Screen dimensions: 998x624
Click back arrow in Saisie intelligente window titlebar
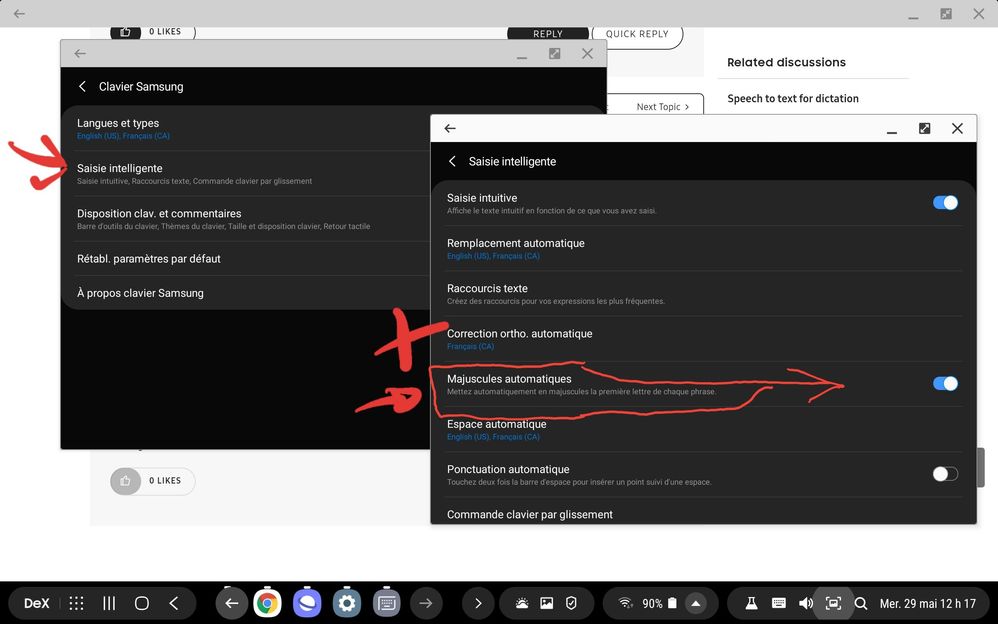point(450,128)
